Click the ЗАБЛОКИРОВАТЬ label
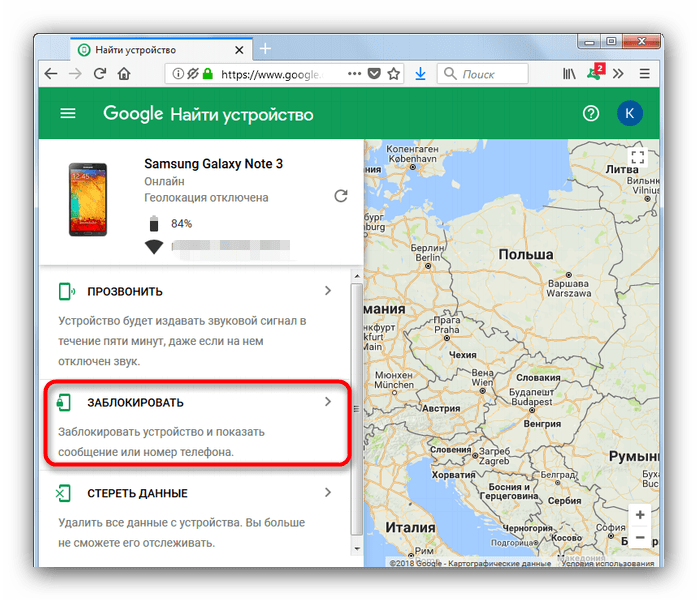This screenshot has width=698, height=600. 135,402
